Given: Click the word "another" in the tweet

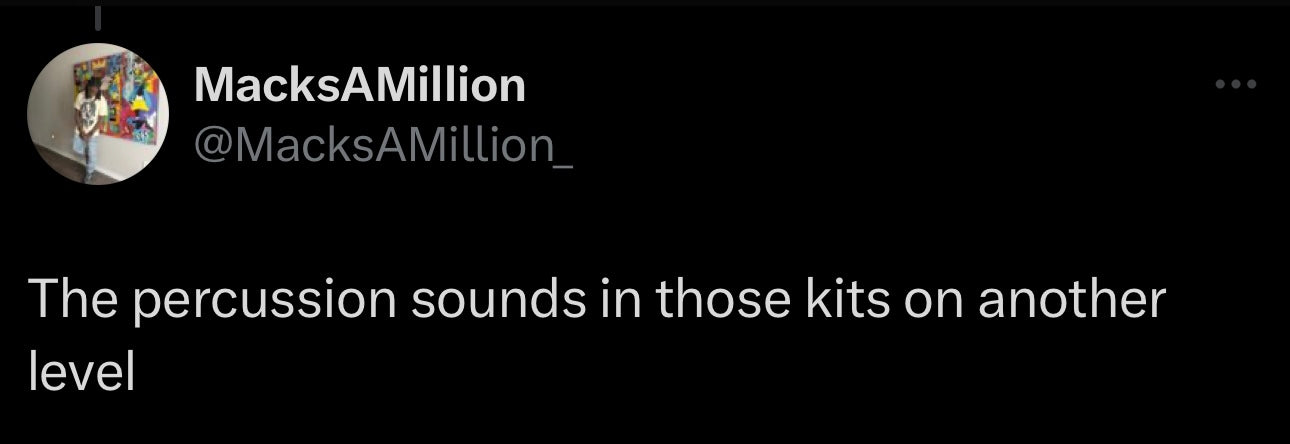Looking at the screenshot, I should [1071, 302].
